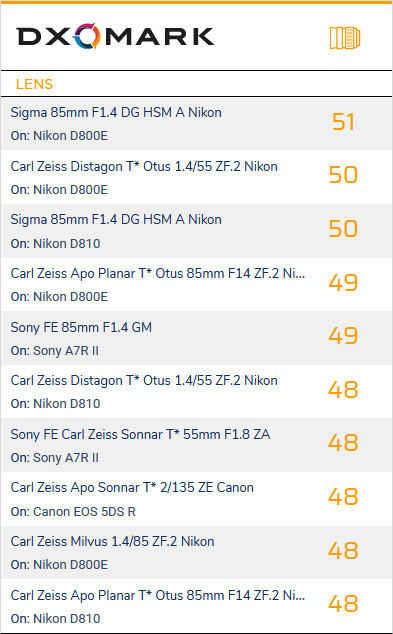Open Sony FE 85mm F1.4 GM entry

pyautogui.click(x=196, y=338)
